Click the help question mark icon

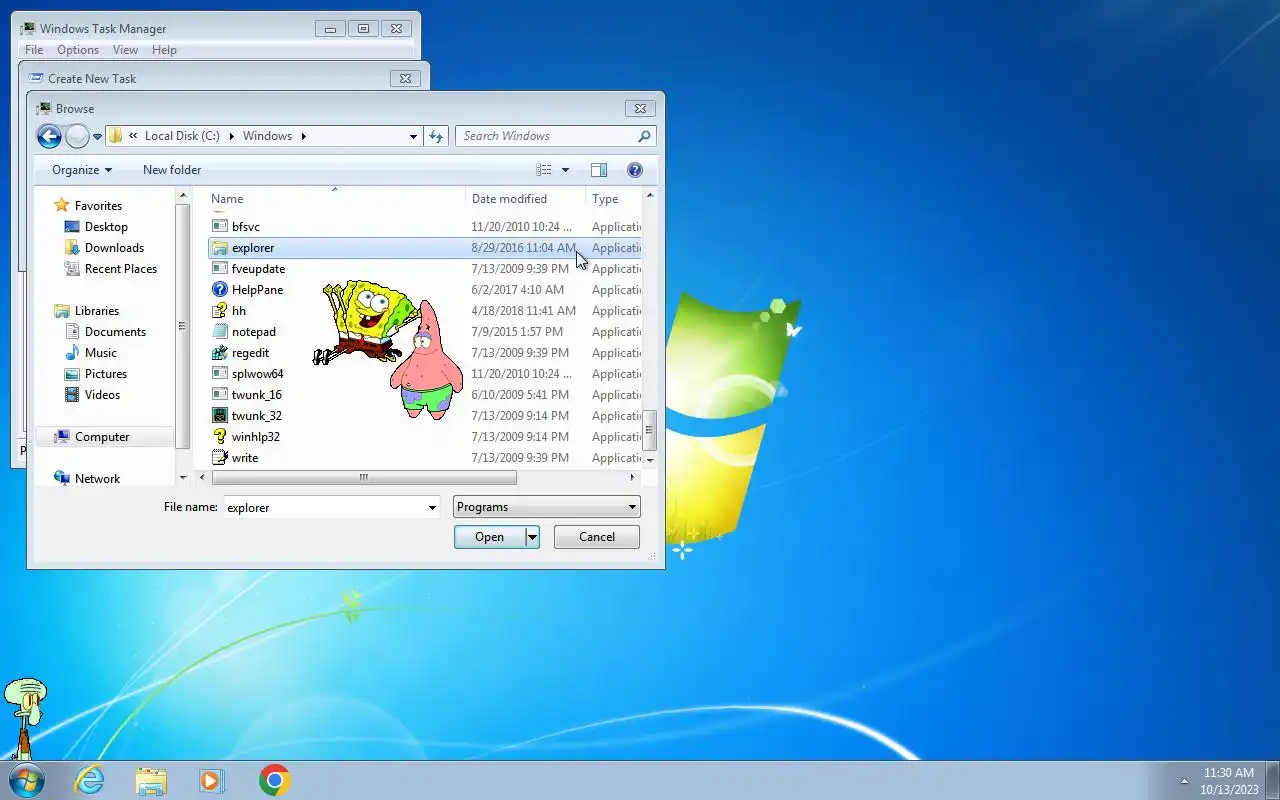point(634,170)
